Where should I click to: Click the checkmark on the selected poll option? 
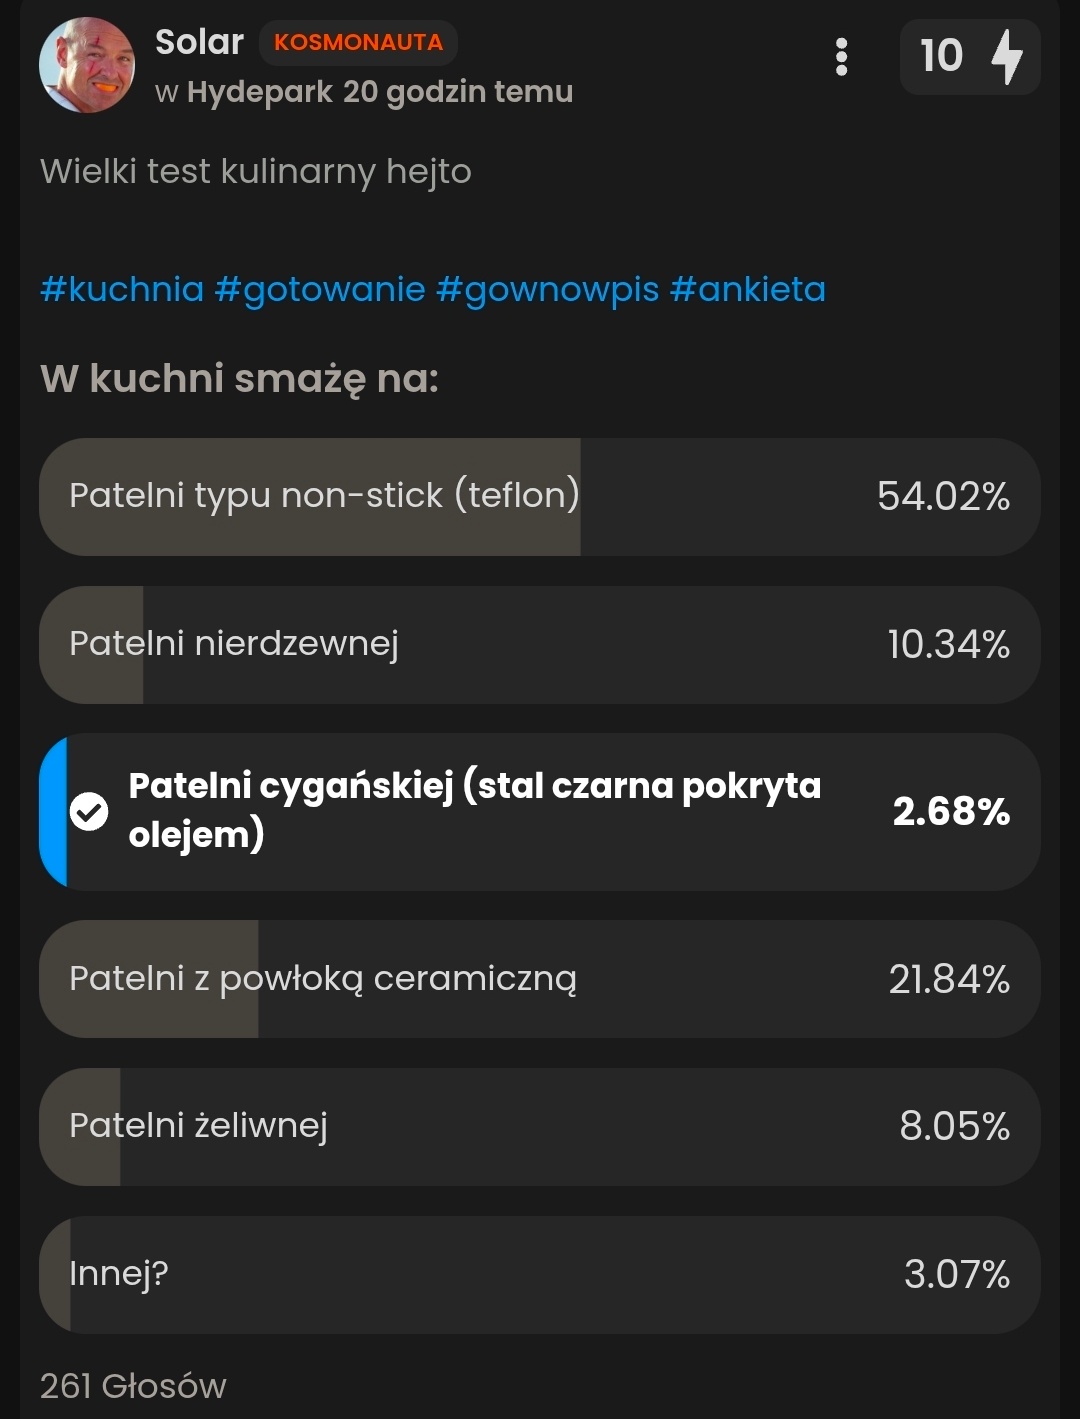(89, 811)
